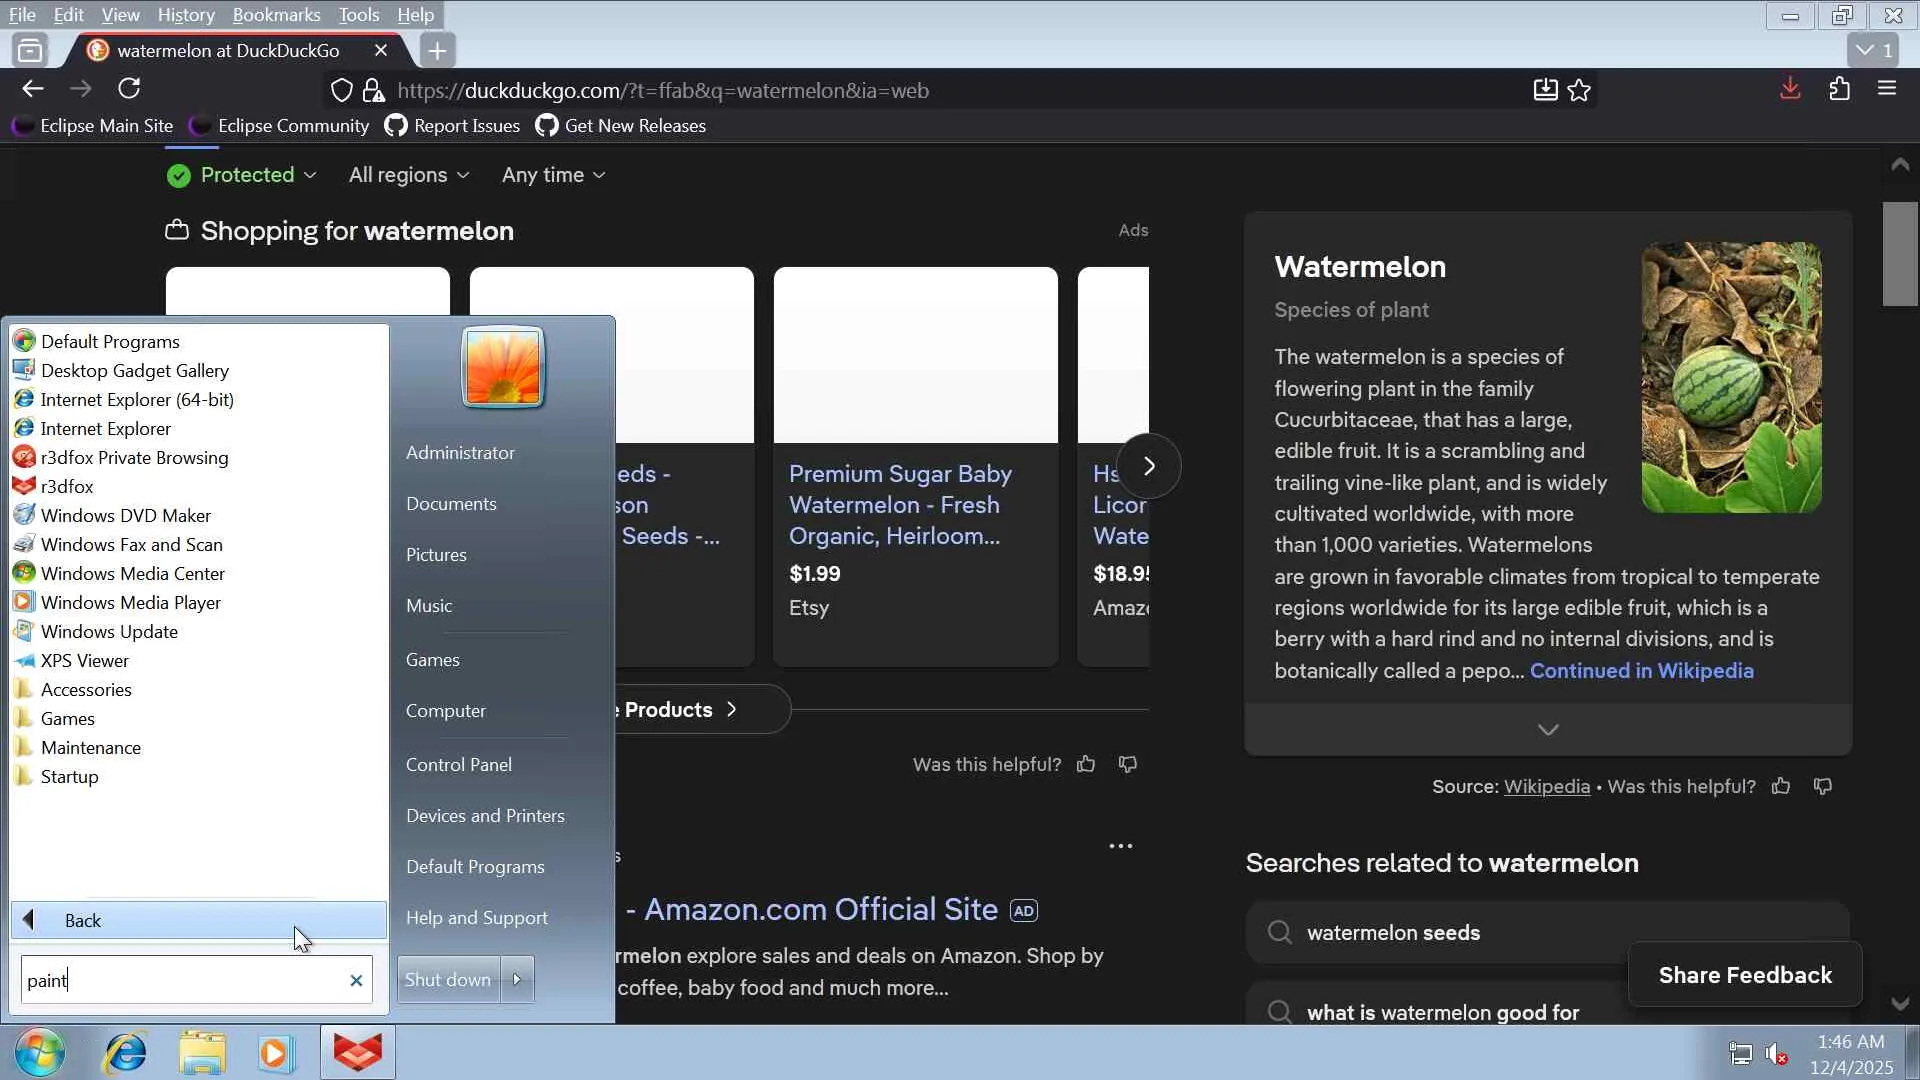This screenshot has width=1920, height=1080.
Task: Open the extensions puzzle icon
Action: [1839, 89]
